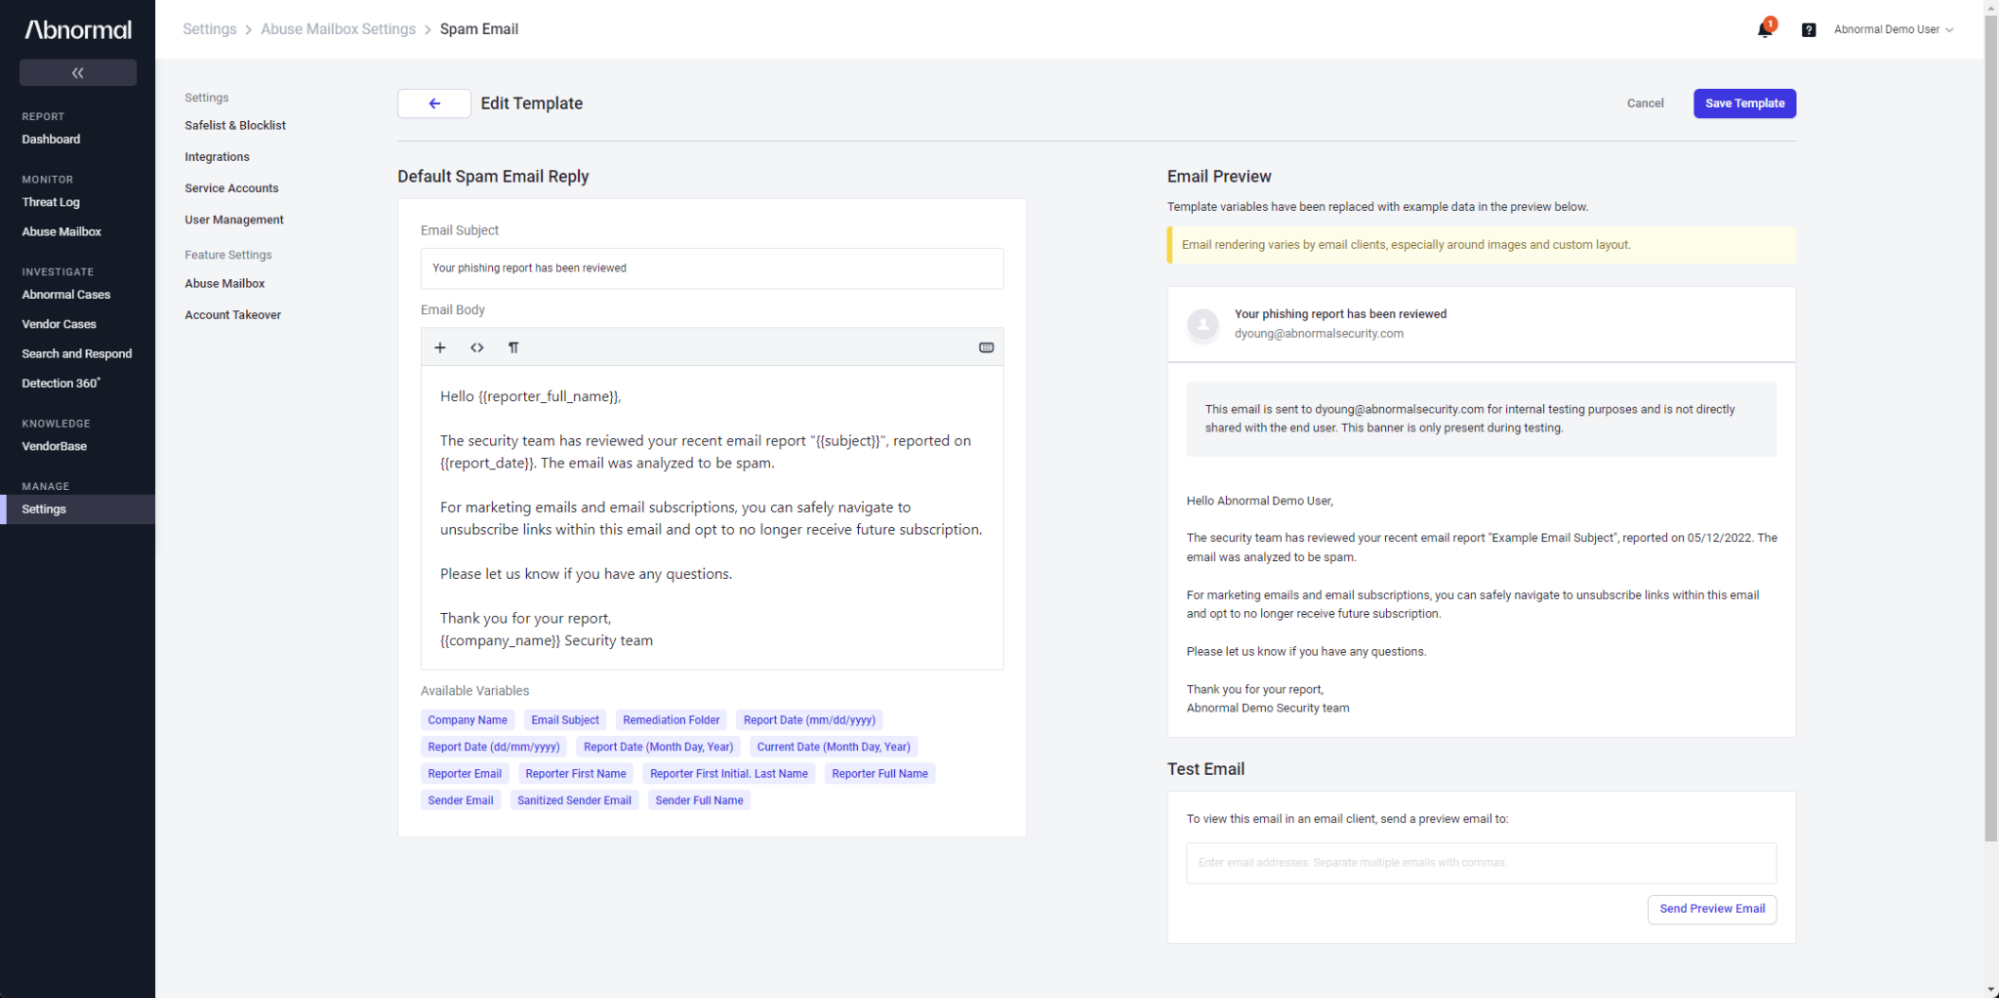The image size is (1999, 998).
Task: Open Integrations settings
Action: point(217,157)
